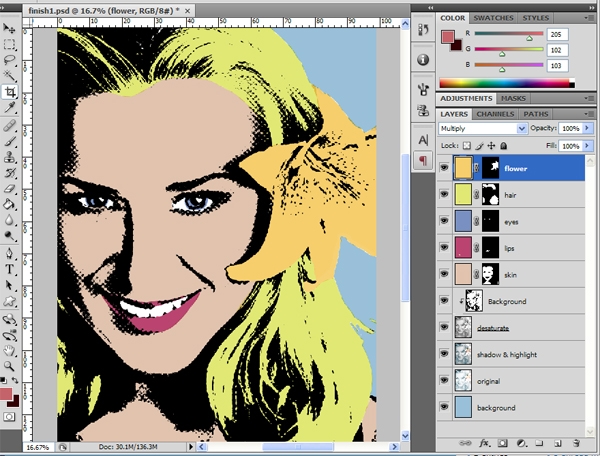The height and width of the screenshot is (456, 600).
Task: Open the Fill slider arrow
Action: [x=587, y=146]
